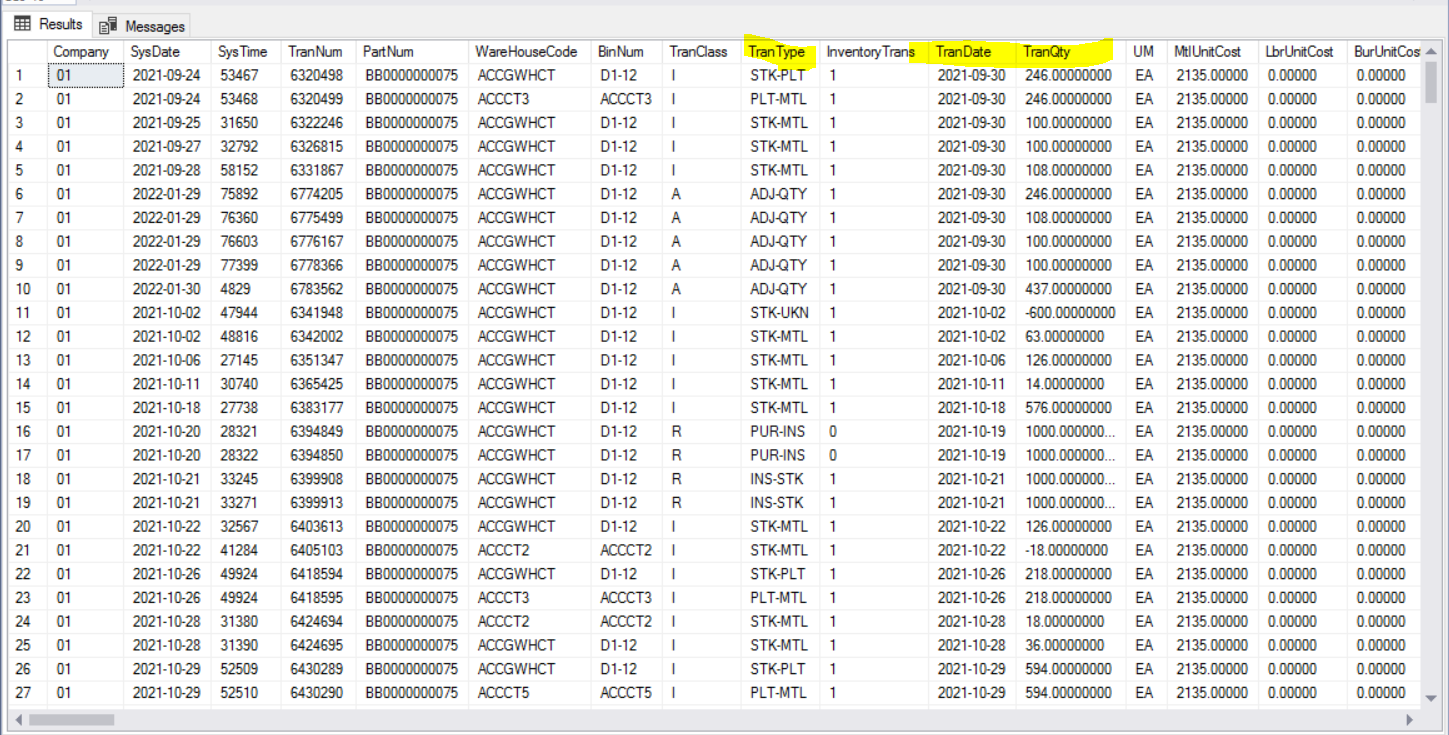1449x735 pixels.
Task: Click TranDate cell 2021-10-11
Action: coord(973,384)
